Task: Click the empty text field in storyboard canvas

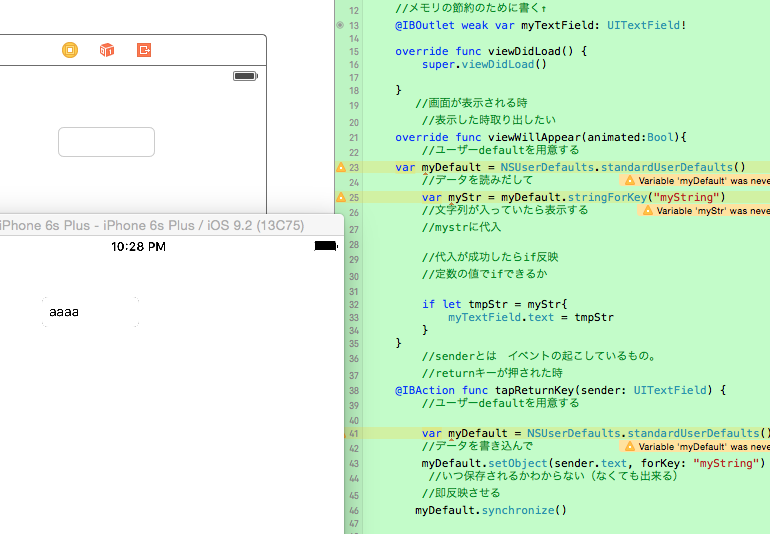Action: (x=107, y=142)
